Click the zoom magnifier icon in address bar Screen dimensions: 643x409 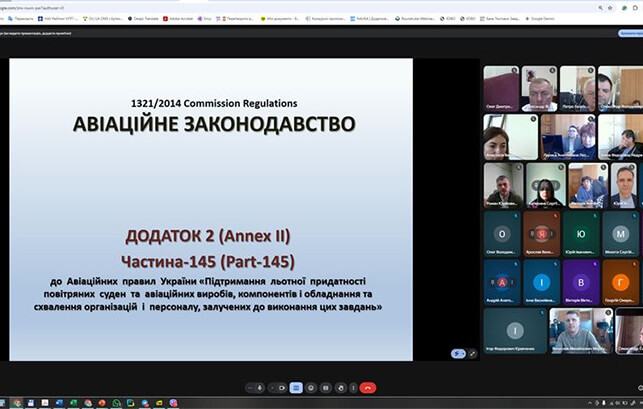[600, 7]
